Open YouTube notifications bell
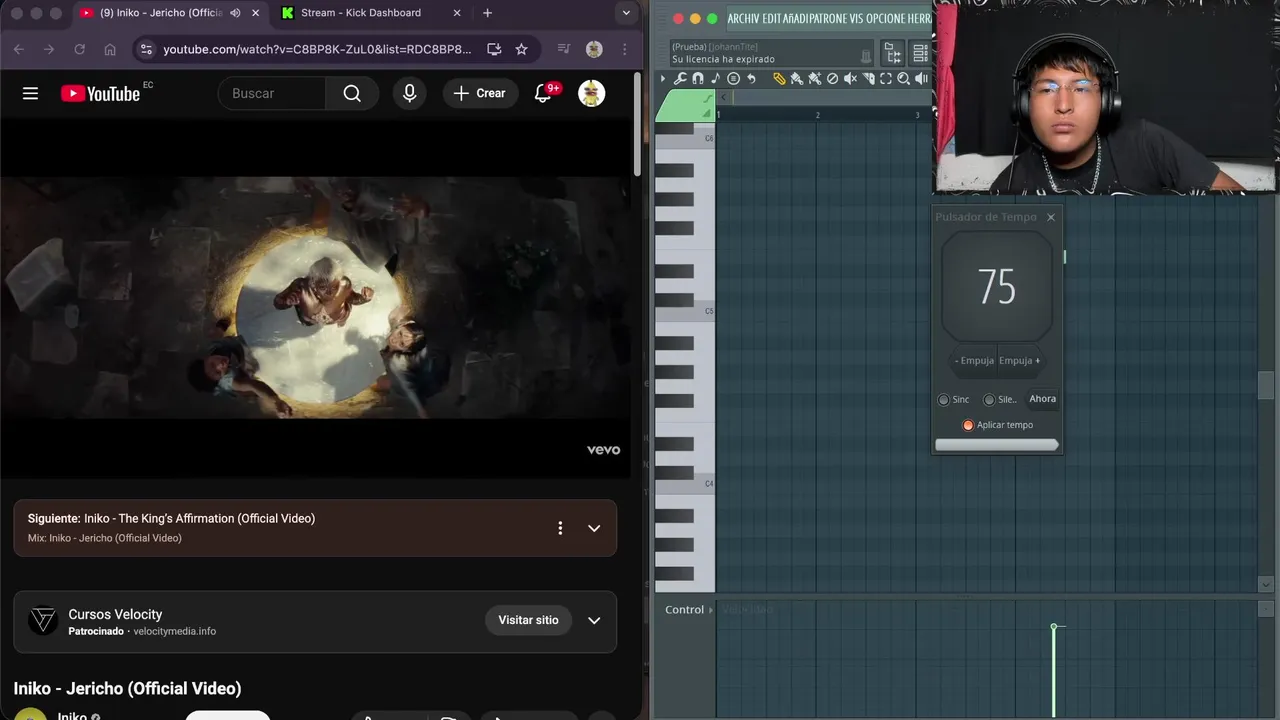1280x720 pixels. 543,93
